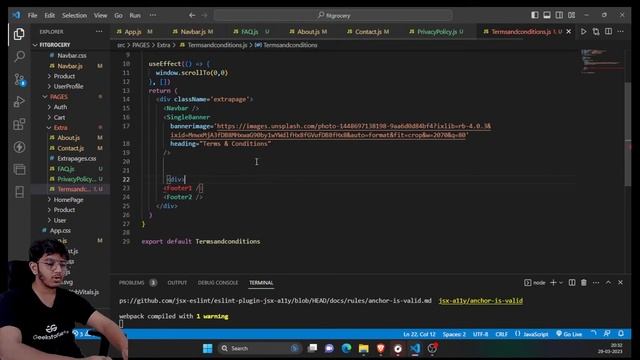Open the jsx-a11y/anchor-is-valid link
640x360 pixels.
(x=480, y=300)
